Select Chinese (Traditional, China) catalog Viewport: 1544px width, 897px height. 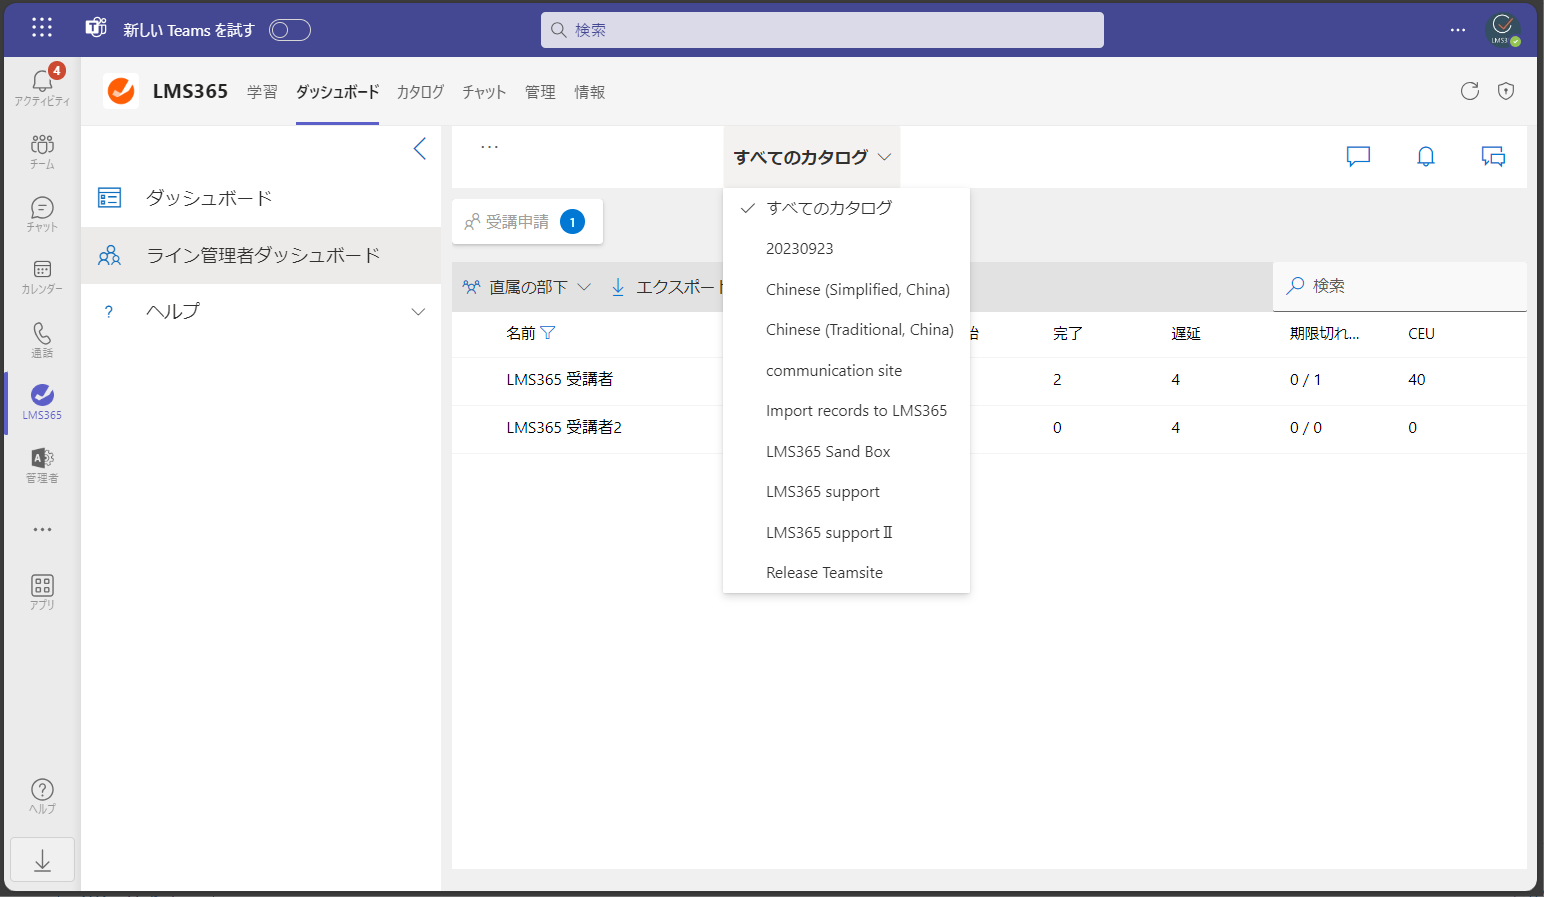coord(846,329)
